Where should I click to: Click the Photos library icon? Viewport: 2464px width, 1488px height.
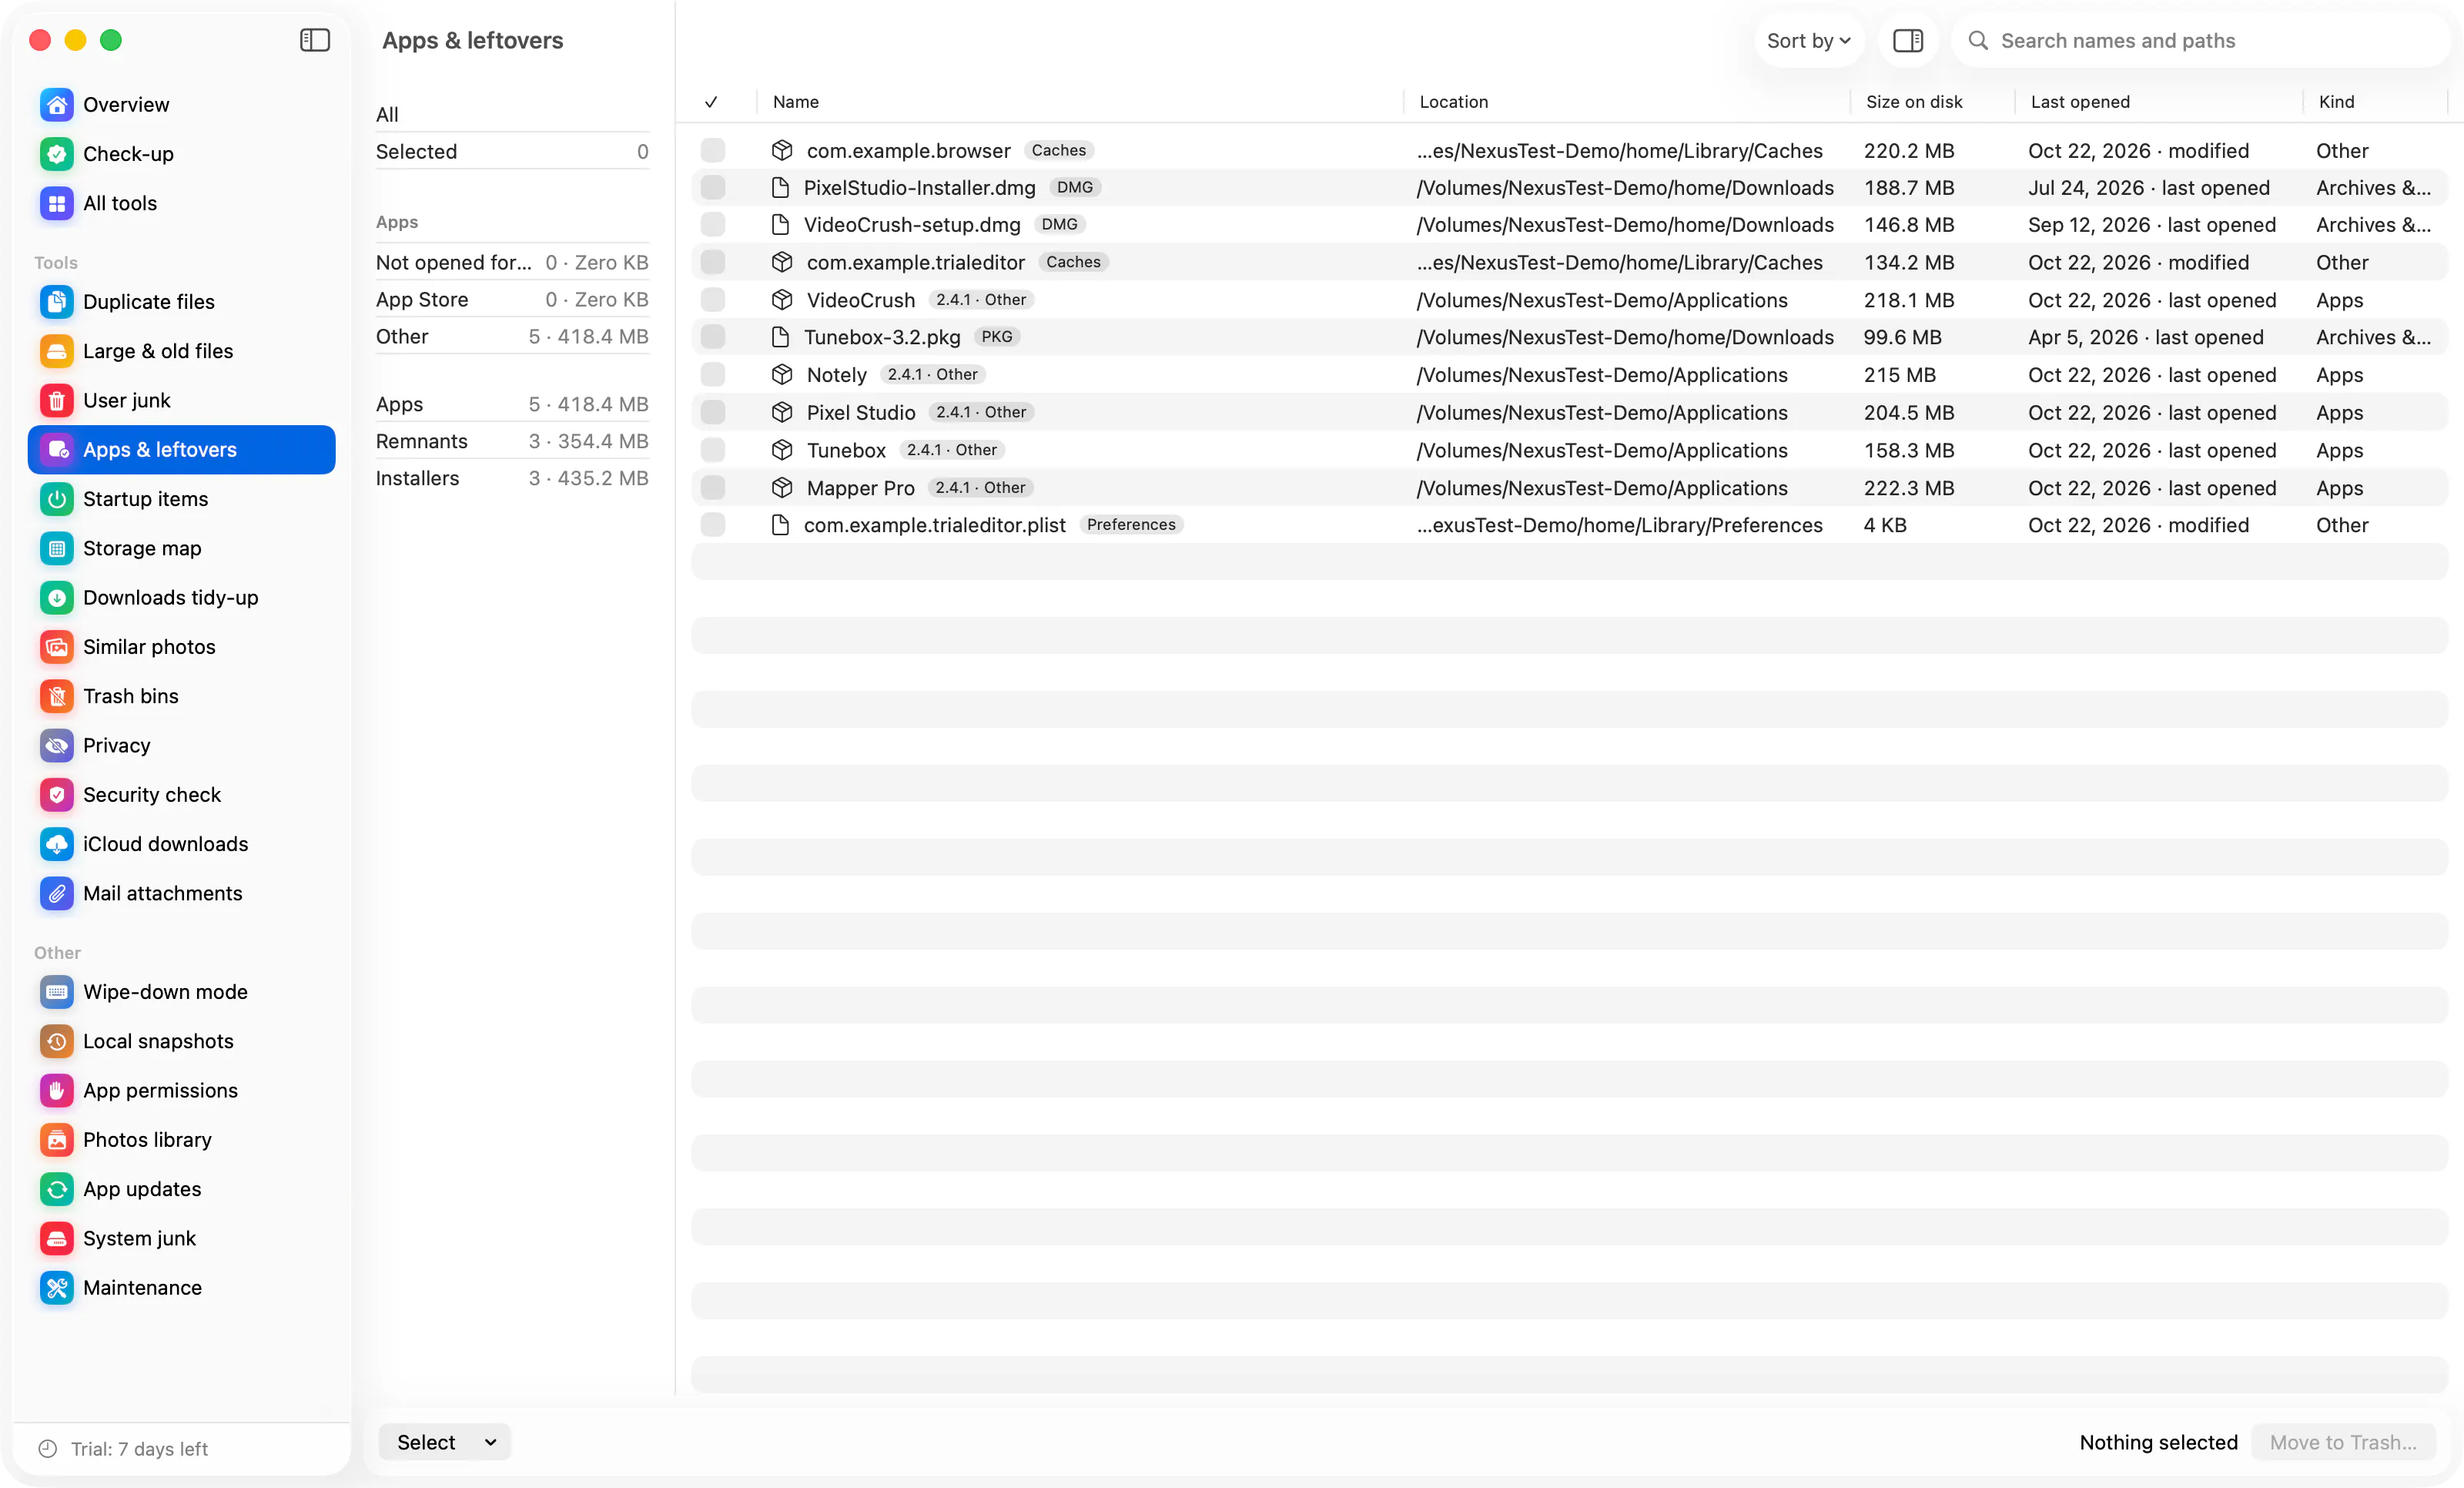point(57,1140)
